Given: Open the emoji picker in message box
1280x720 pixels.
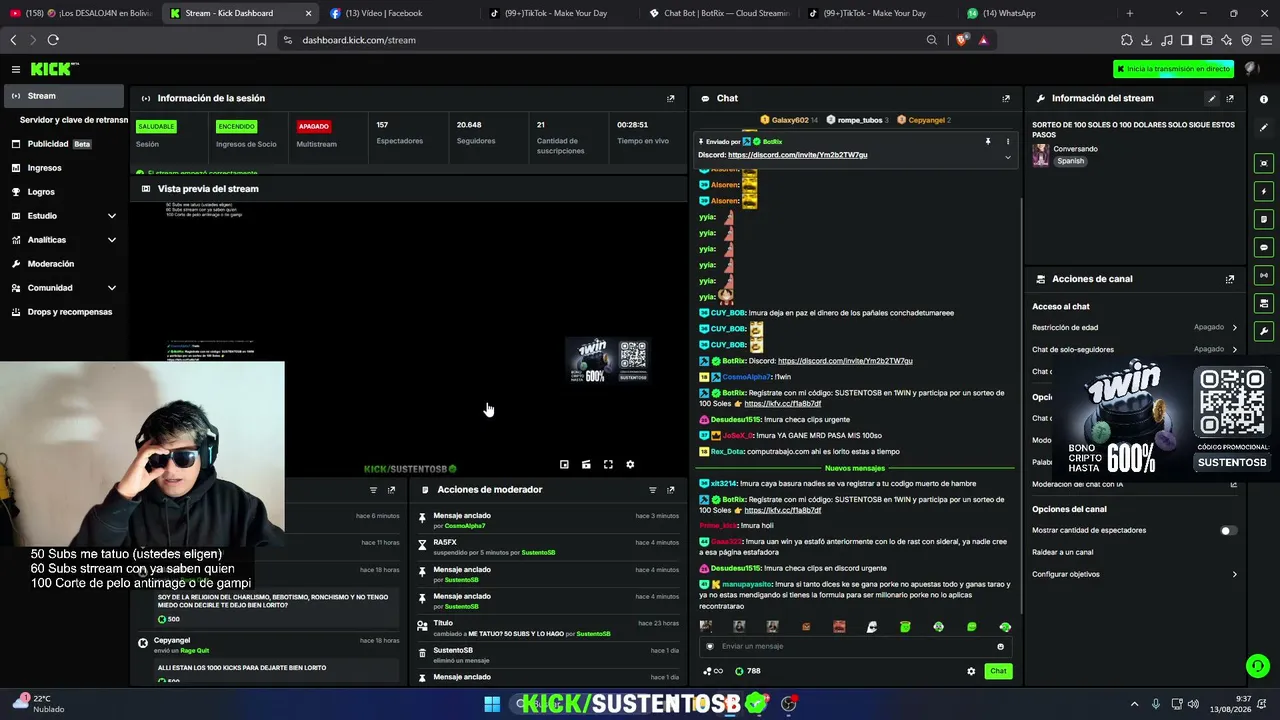Looking at the screenshot, I should click(1000, 646).
